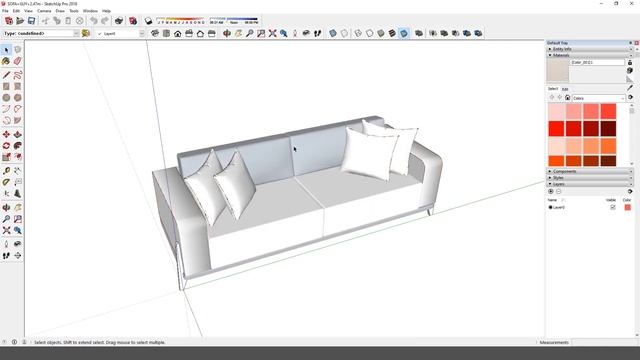Pick the Tape Measure tool
This screenshot has width=640, height=360.
(x=6, y=171)
